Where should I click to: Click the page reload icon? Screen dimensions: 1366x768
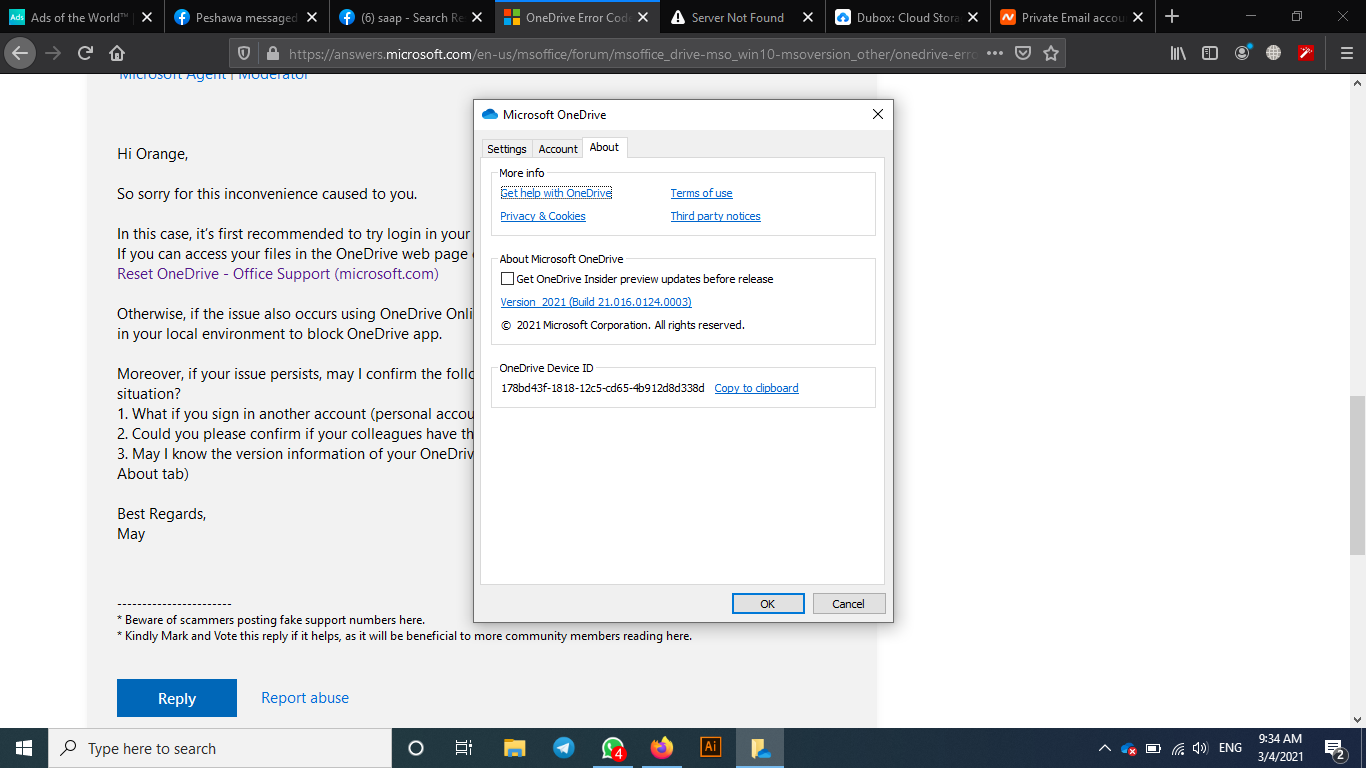click(x=85, y=52)
